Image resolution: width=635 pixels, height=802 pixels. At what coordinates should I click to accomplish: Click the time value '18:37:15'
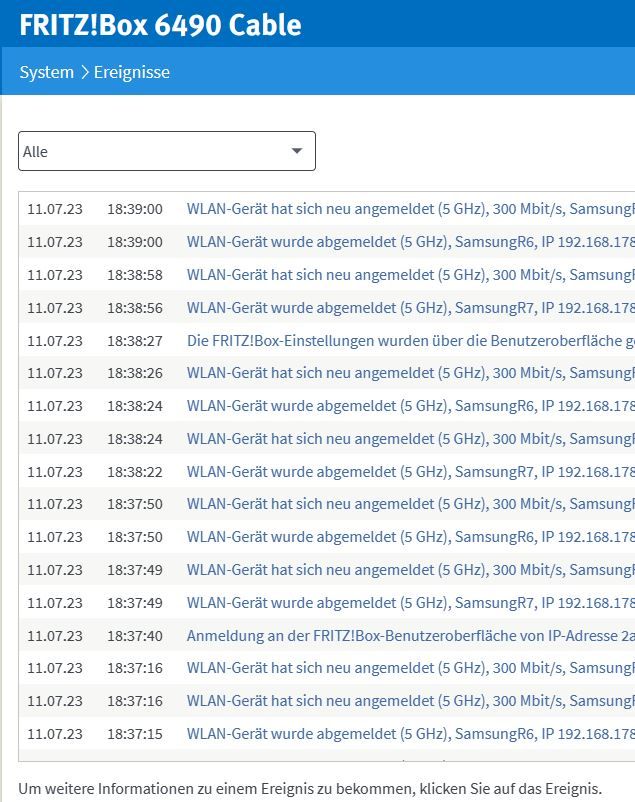point(135,734)
